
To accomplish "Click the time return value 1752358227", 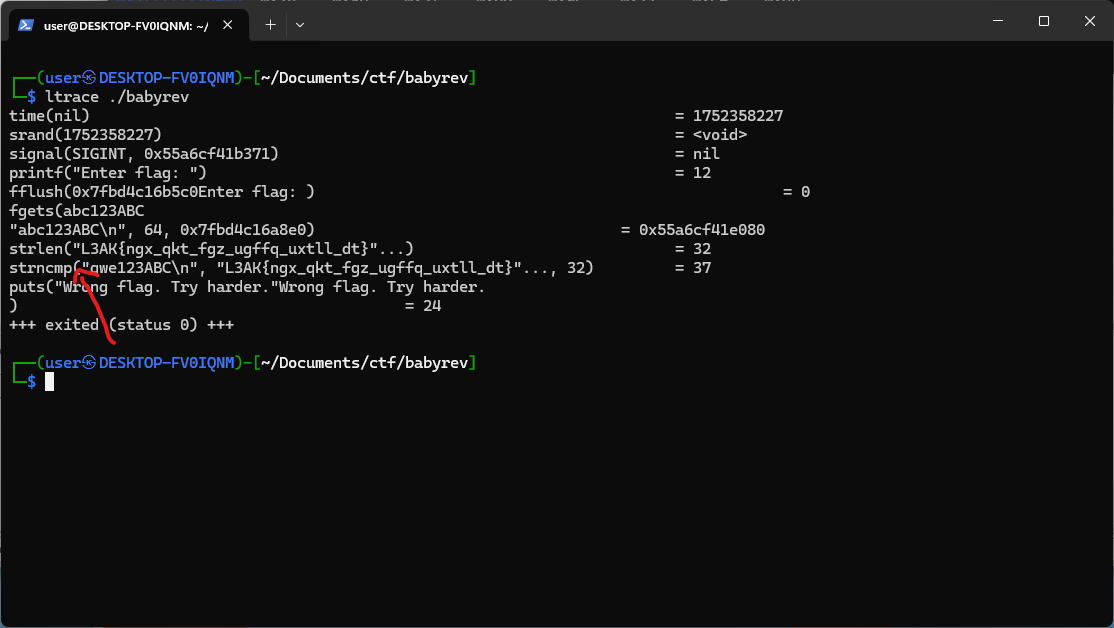I will click(738, 116).
